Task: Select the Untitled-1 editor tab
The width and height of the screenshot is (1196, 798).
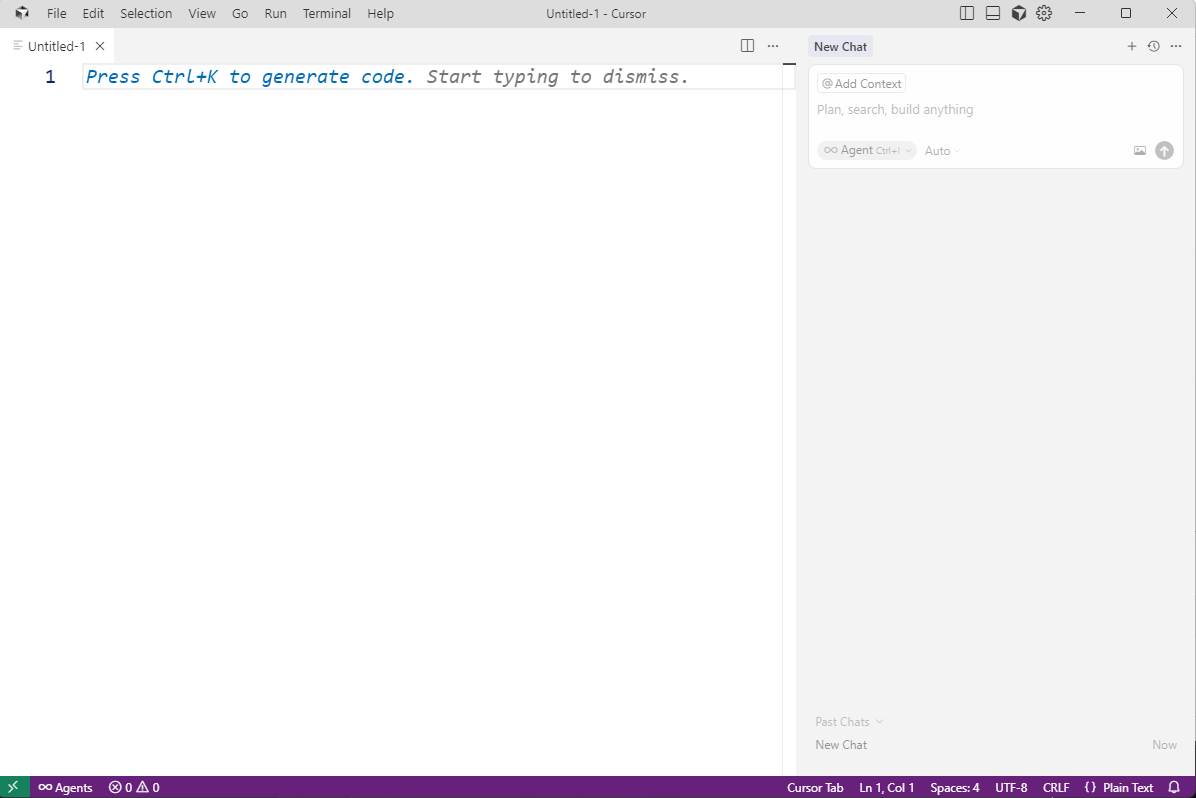Action: coord(55,46)
